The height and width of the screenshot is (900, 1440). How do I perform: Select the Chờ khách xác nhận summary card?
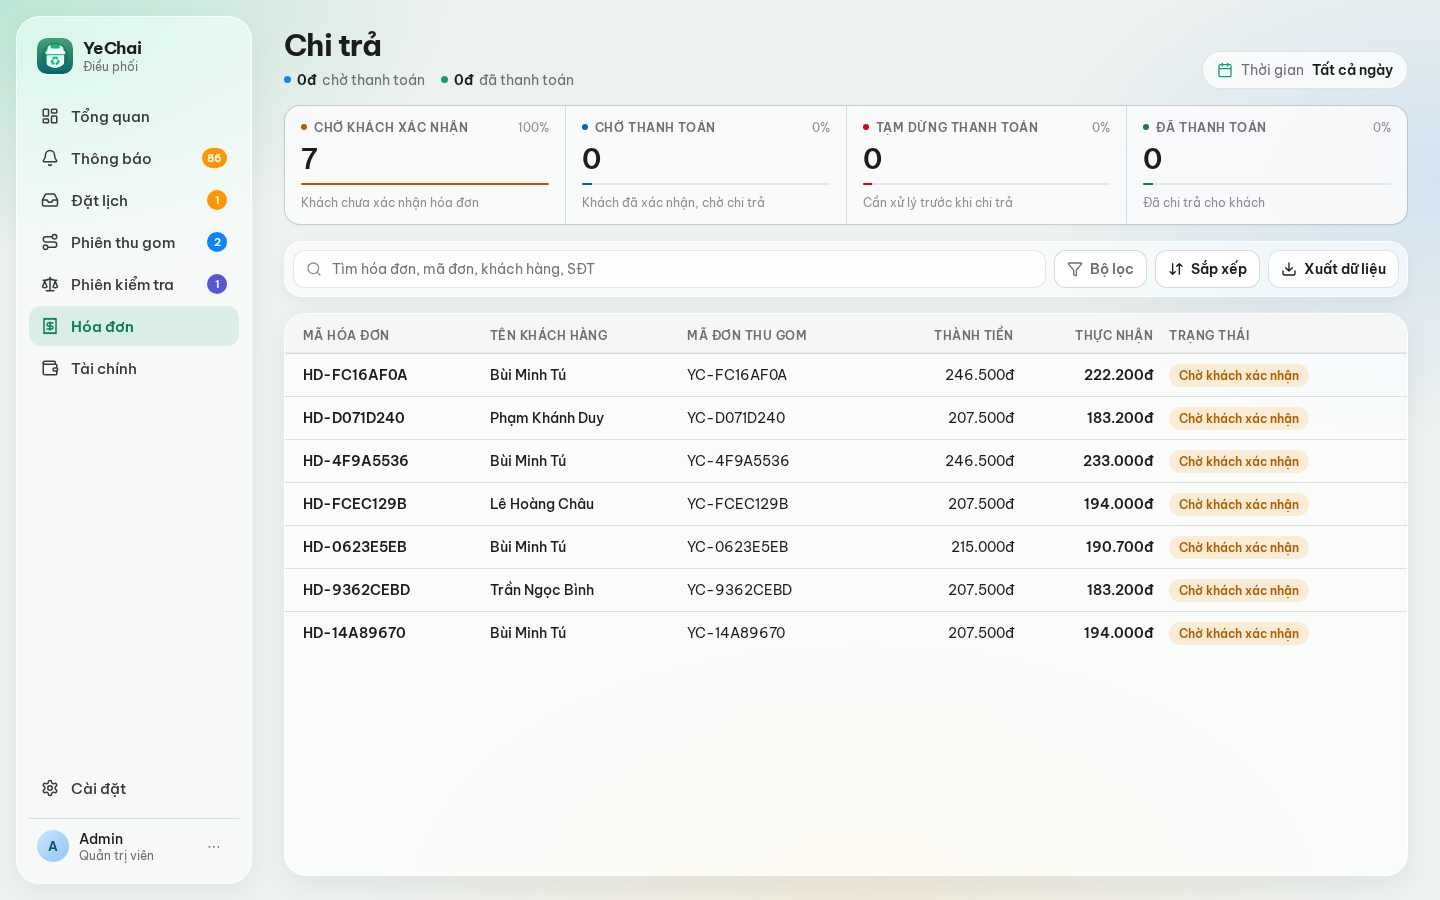[425, 165]
